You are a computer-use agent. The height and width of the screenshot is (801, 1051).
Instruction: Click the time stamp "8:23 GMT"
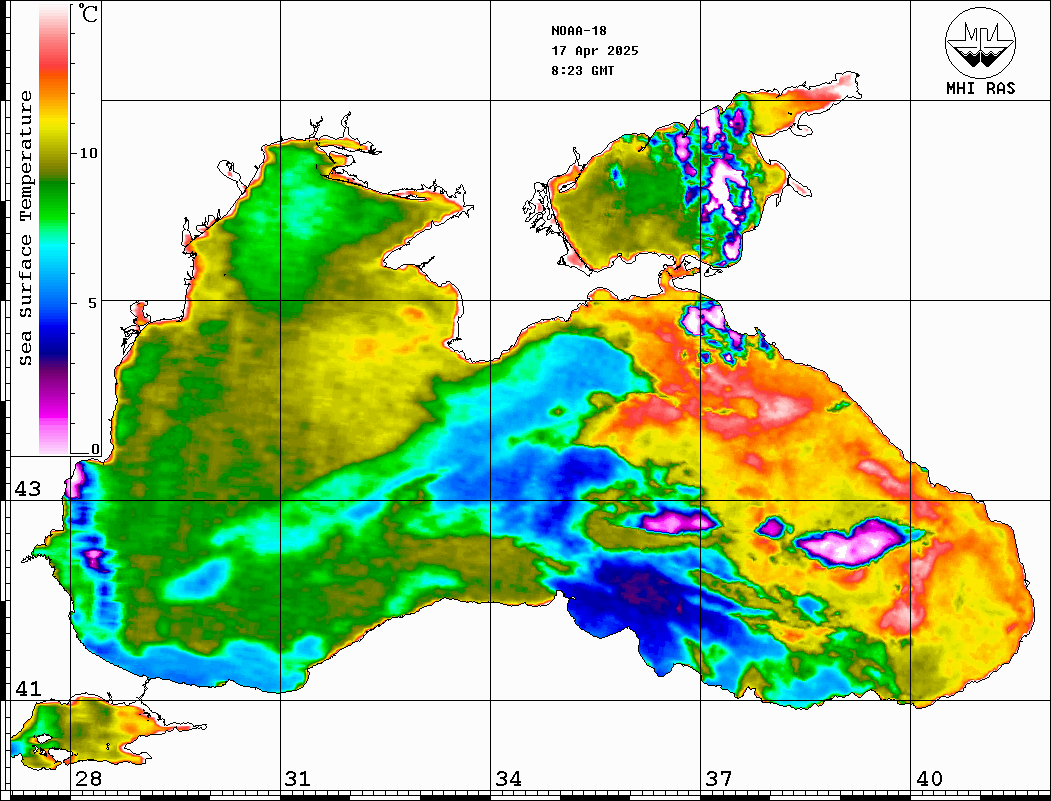click(x=582, y=71)
